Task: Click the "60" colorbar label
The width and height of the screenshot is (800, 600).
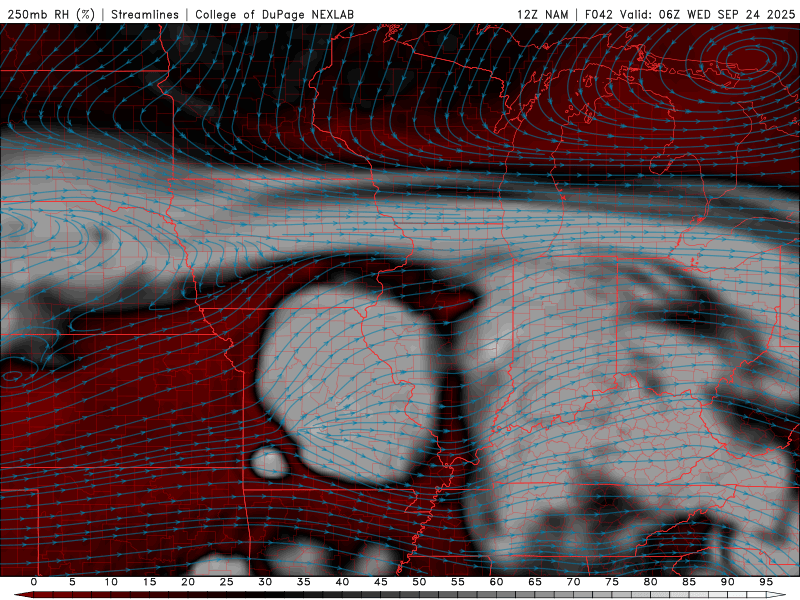Action: coord(496,582)
